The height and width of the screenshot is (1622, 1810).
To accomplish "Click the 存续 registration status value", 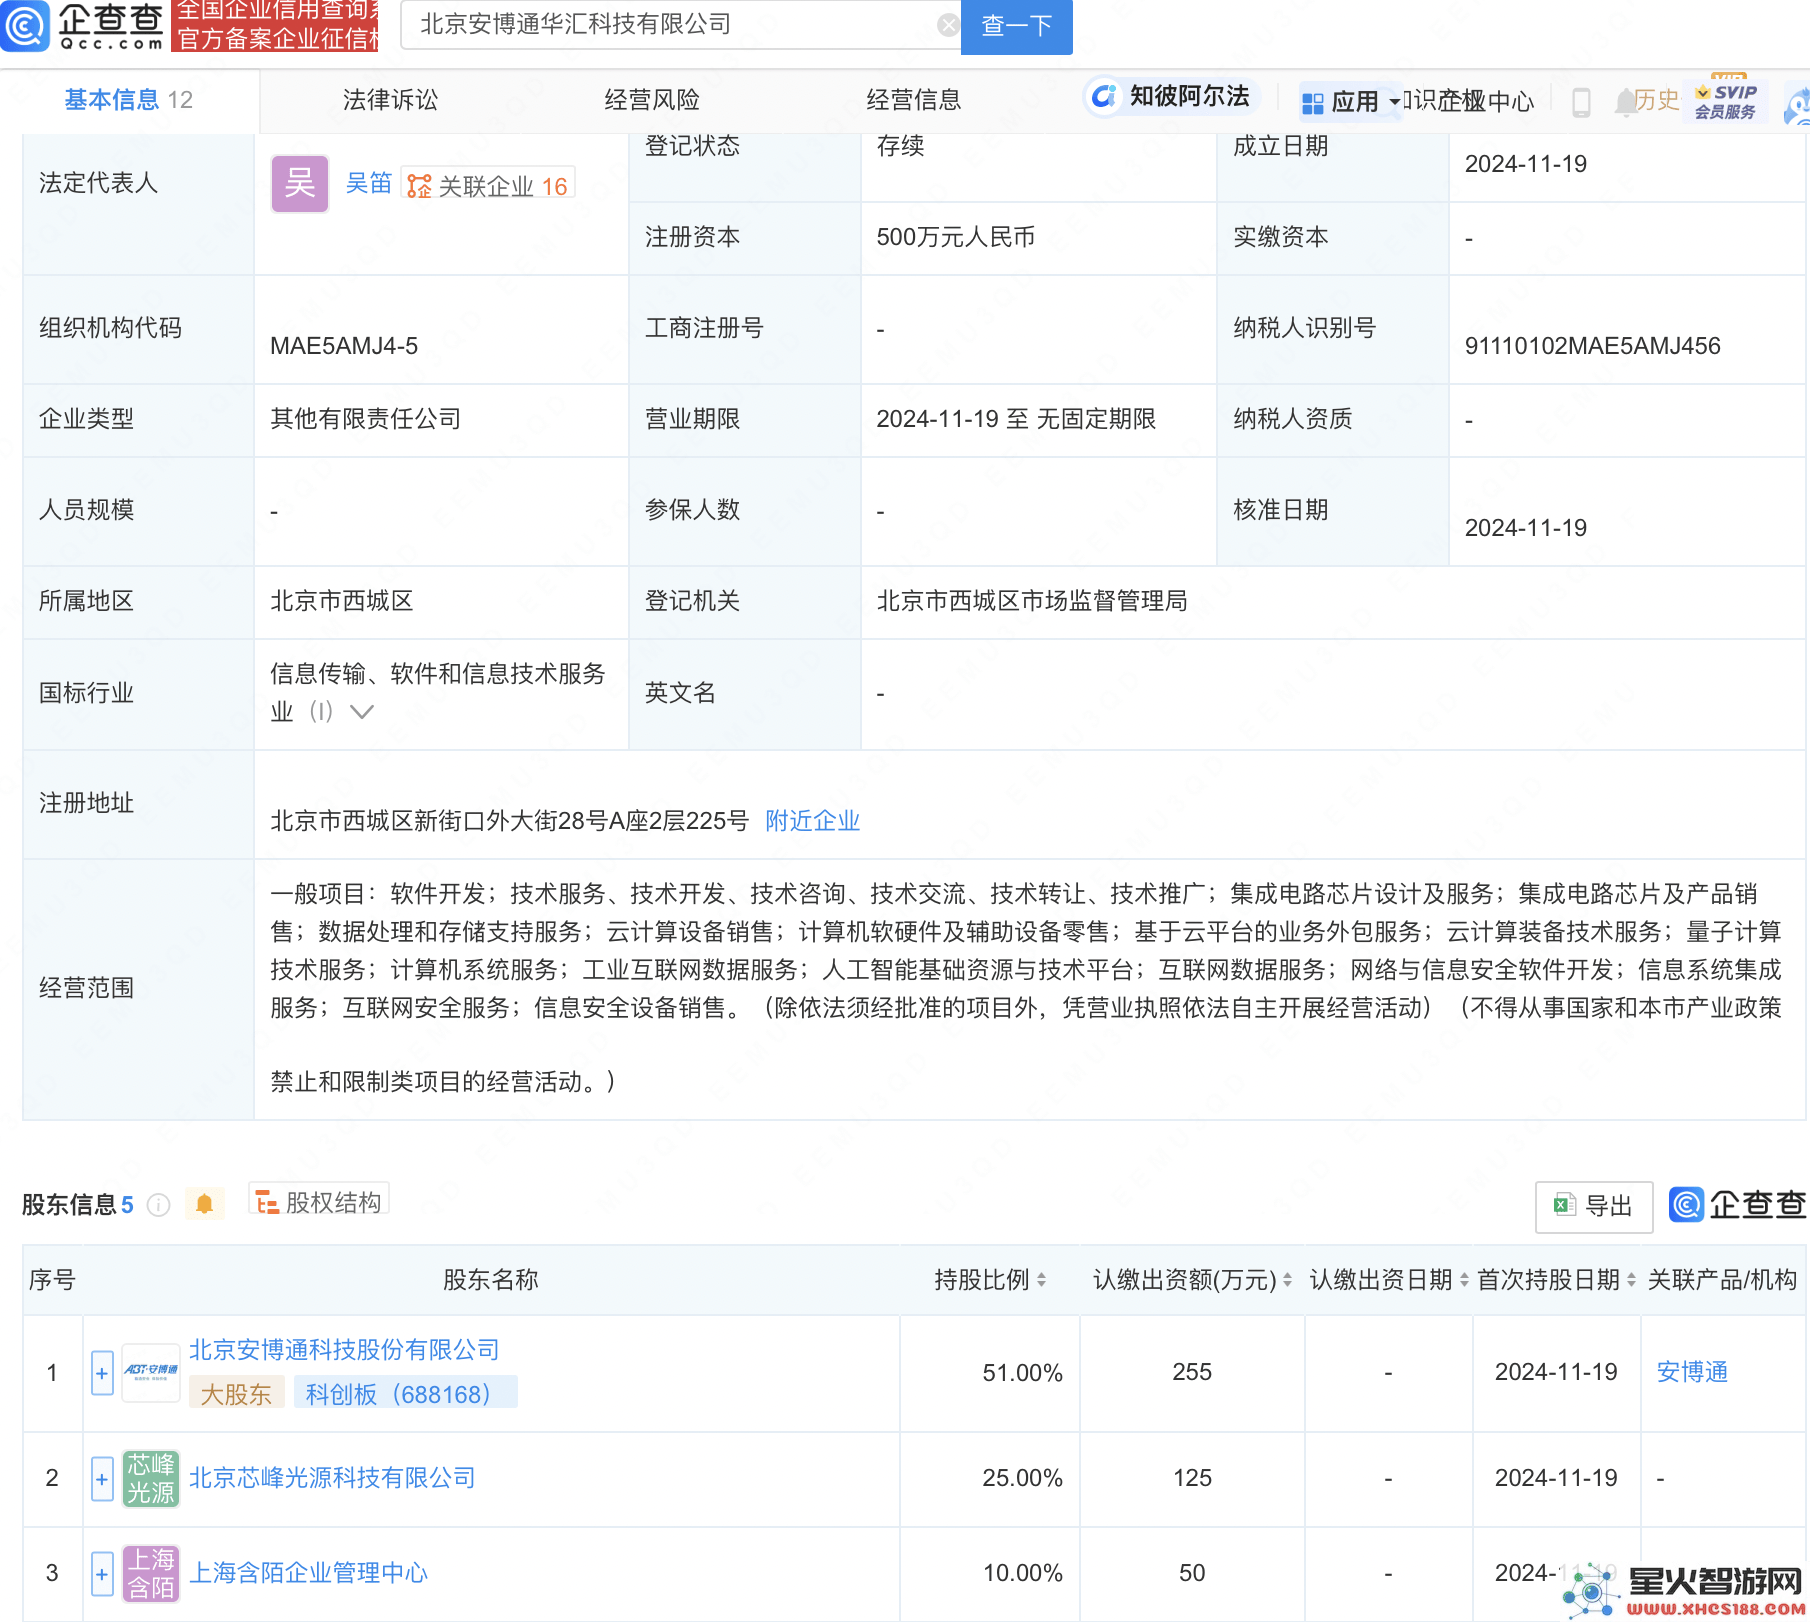I will [x=900, y=146].
